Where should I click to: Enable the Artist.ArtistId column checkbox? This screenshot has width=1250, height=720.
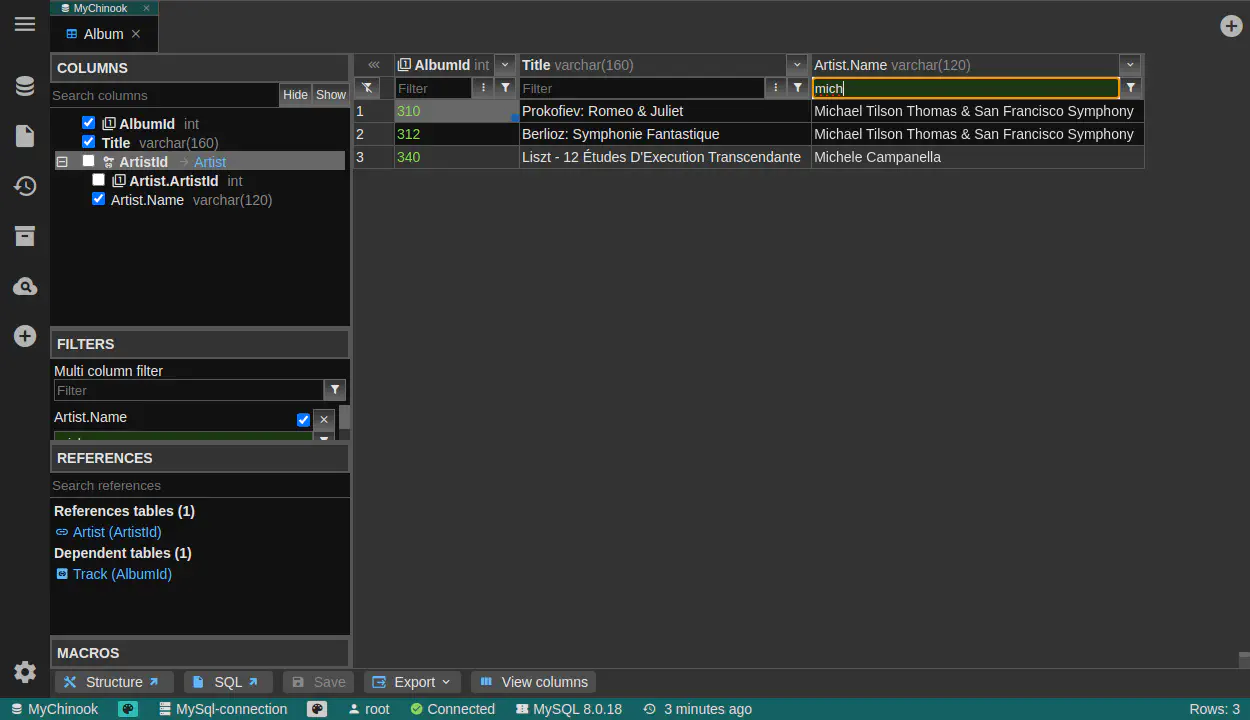(98, 180)
